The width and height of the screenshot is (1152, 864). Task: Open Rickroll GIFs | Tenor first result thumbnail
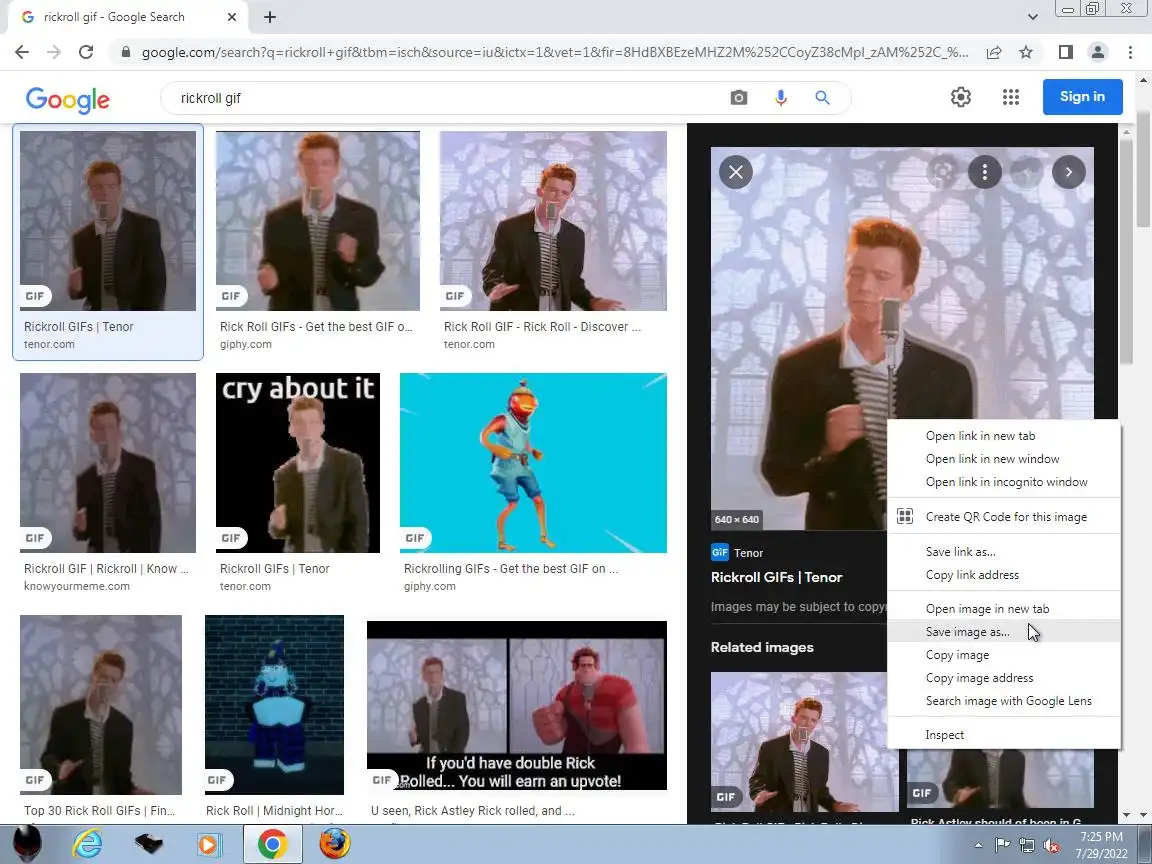coord(108,220)
